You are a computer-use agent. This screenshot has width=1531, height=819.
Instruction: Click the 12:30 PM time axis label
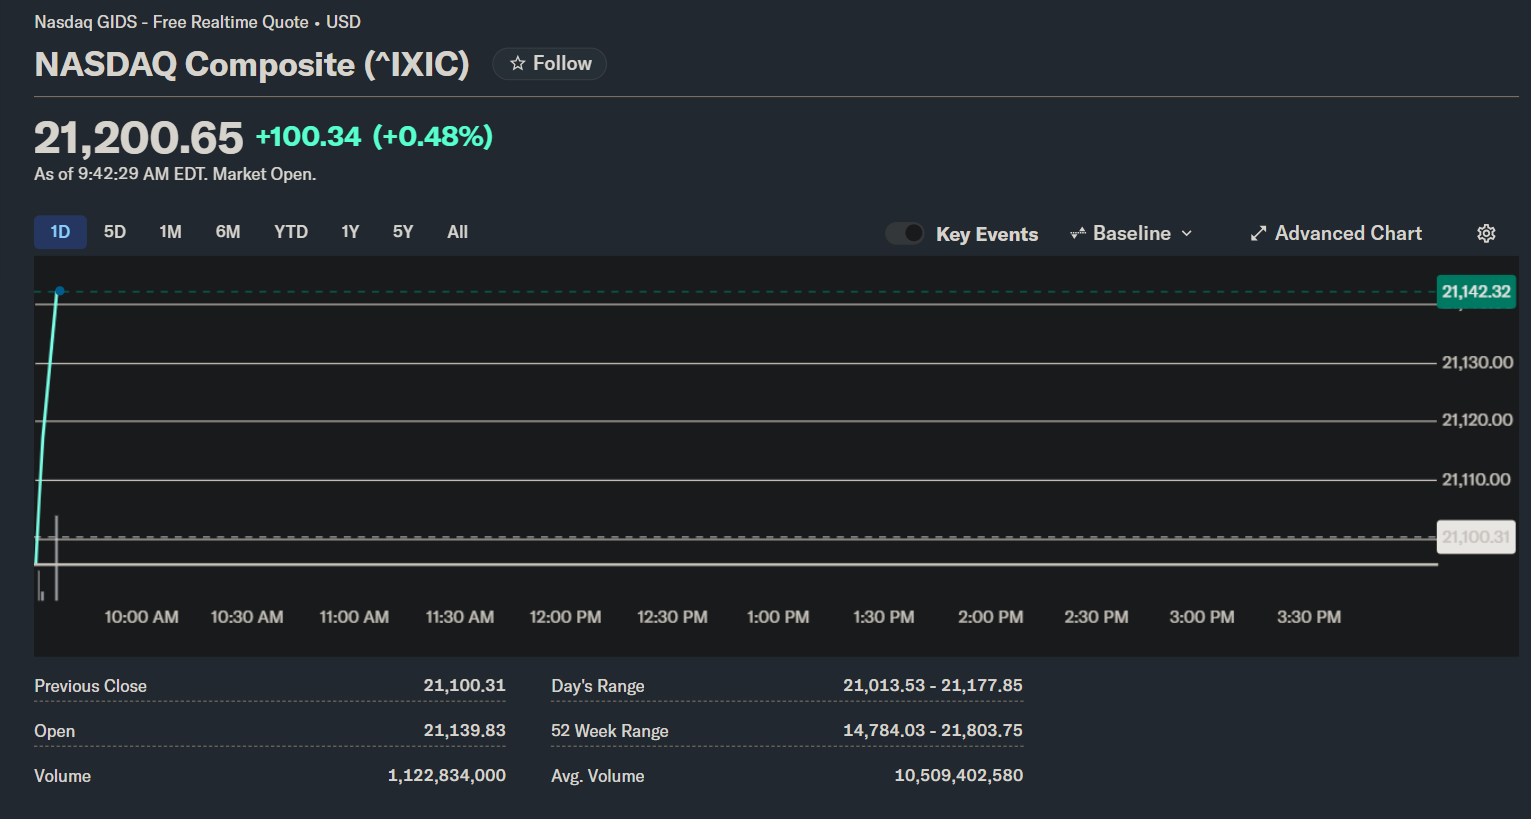pyautogui.click(x=673, y=617)
